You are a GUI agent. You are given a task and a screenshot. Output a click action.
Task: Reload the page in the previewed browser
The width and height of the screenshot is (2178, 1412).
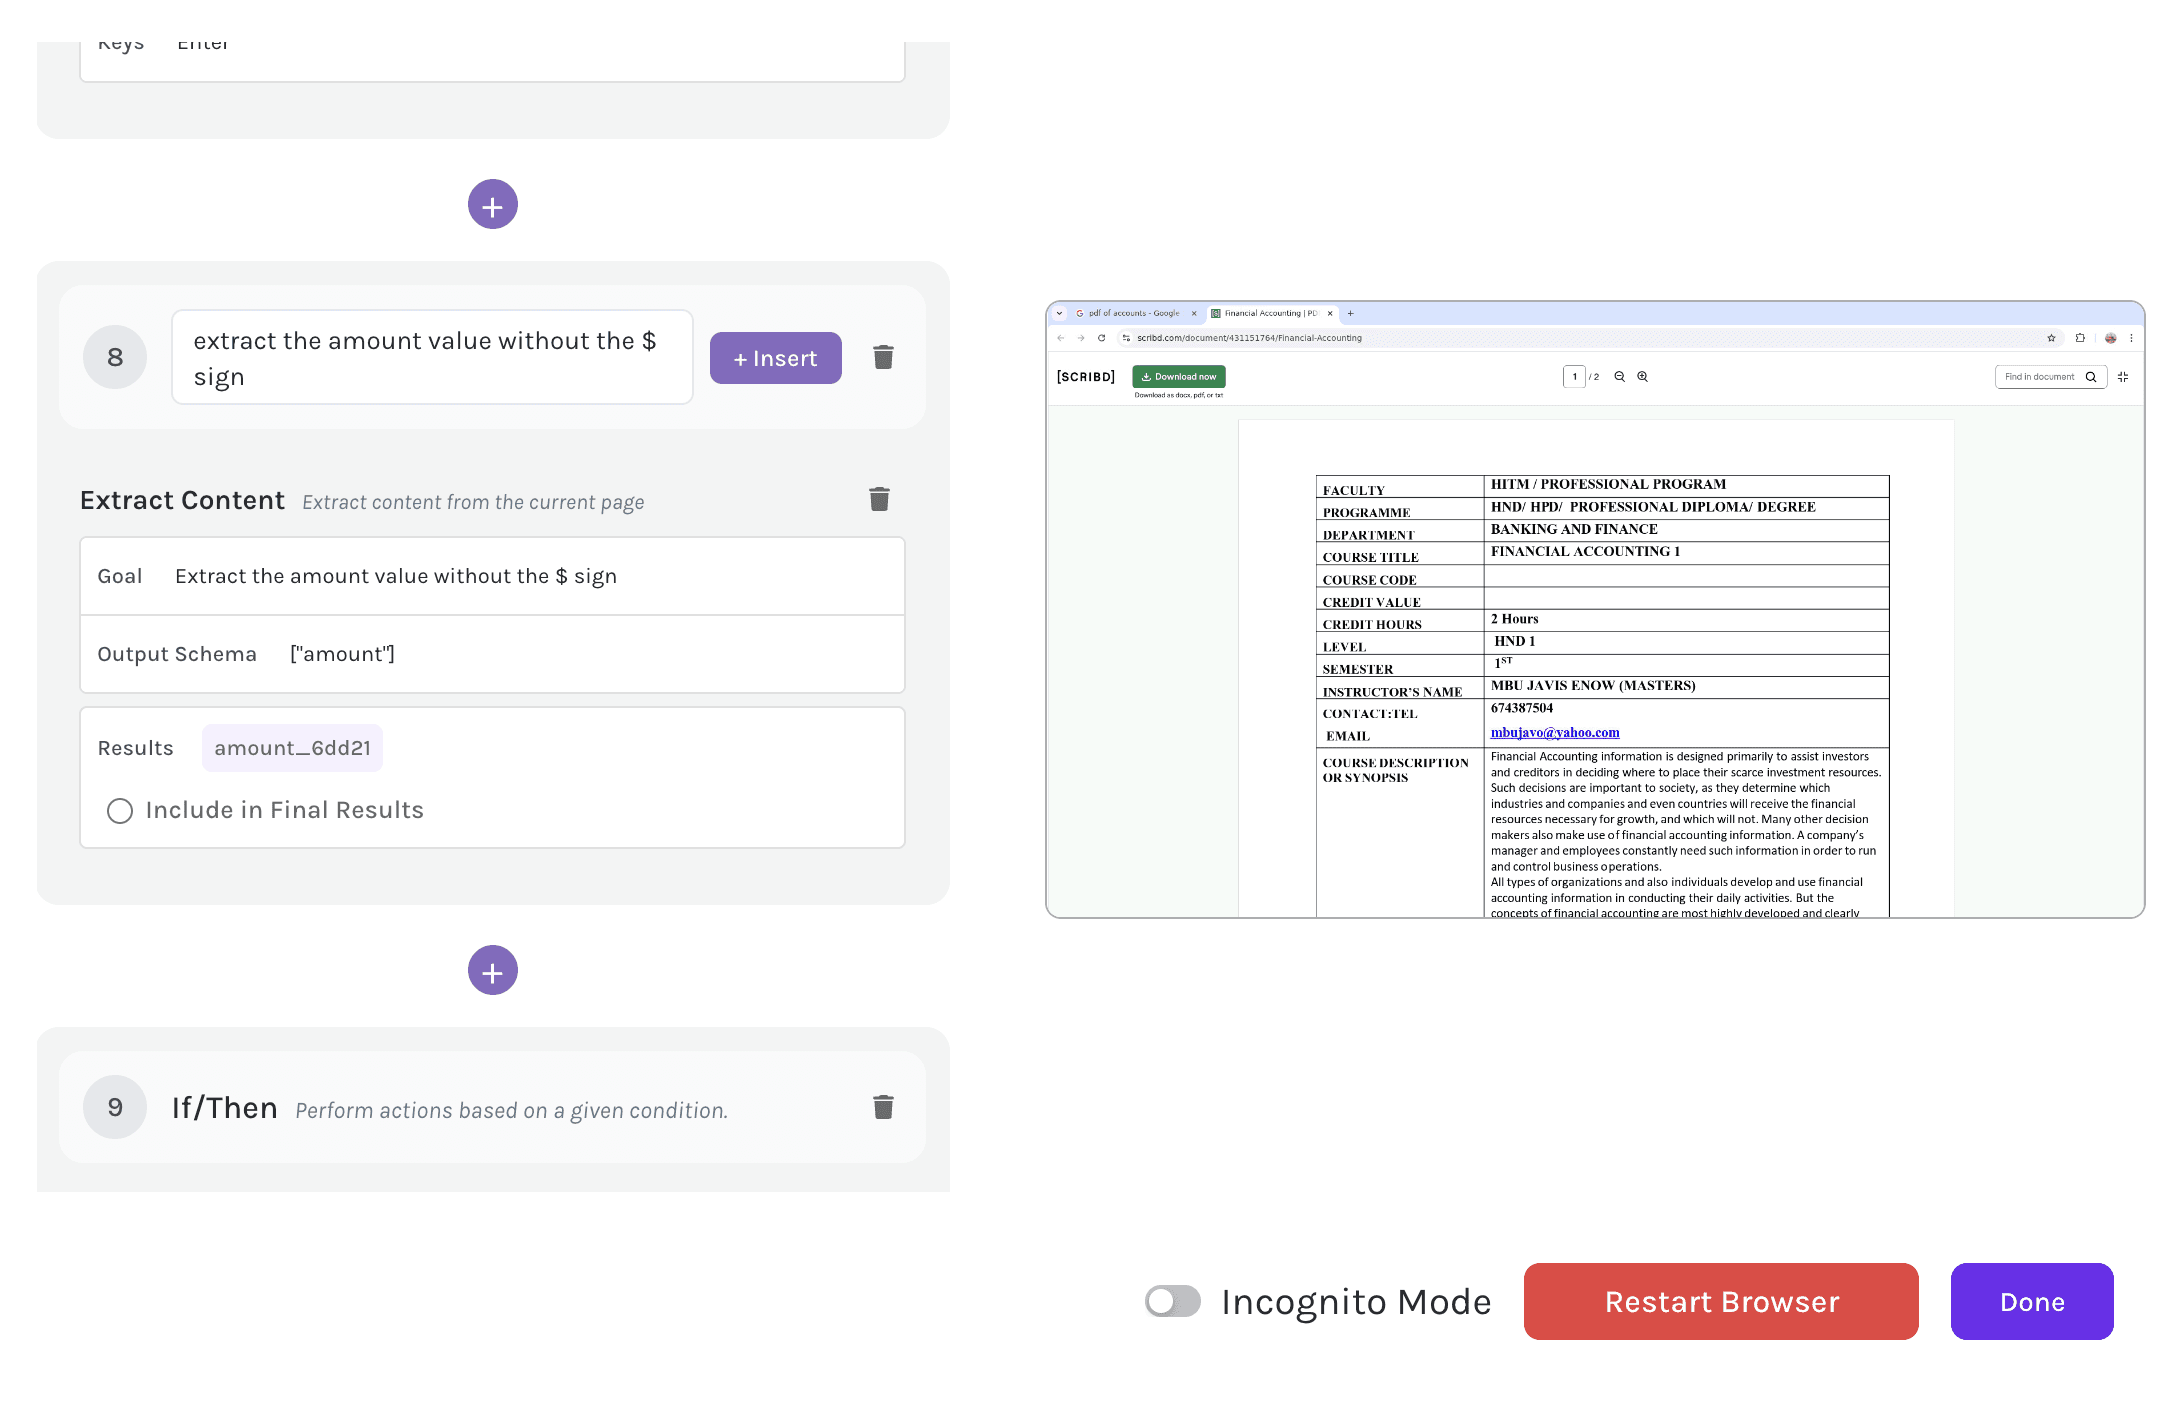[1102, 338]
